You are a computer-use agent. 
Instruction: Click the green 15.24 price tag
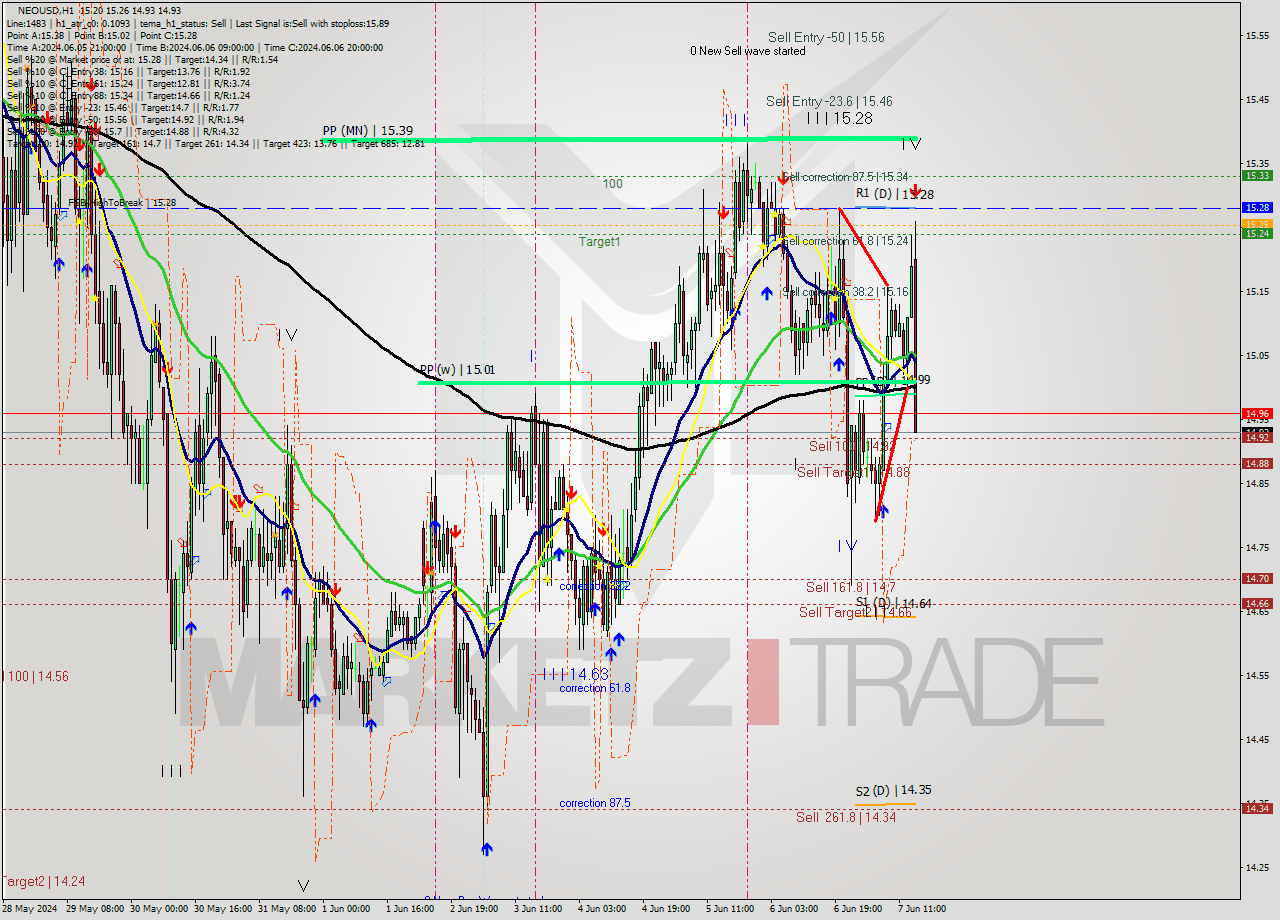pos(1257,233)
